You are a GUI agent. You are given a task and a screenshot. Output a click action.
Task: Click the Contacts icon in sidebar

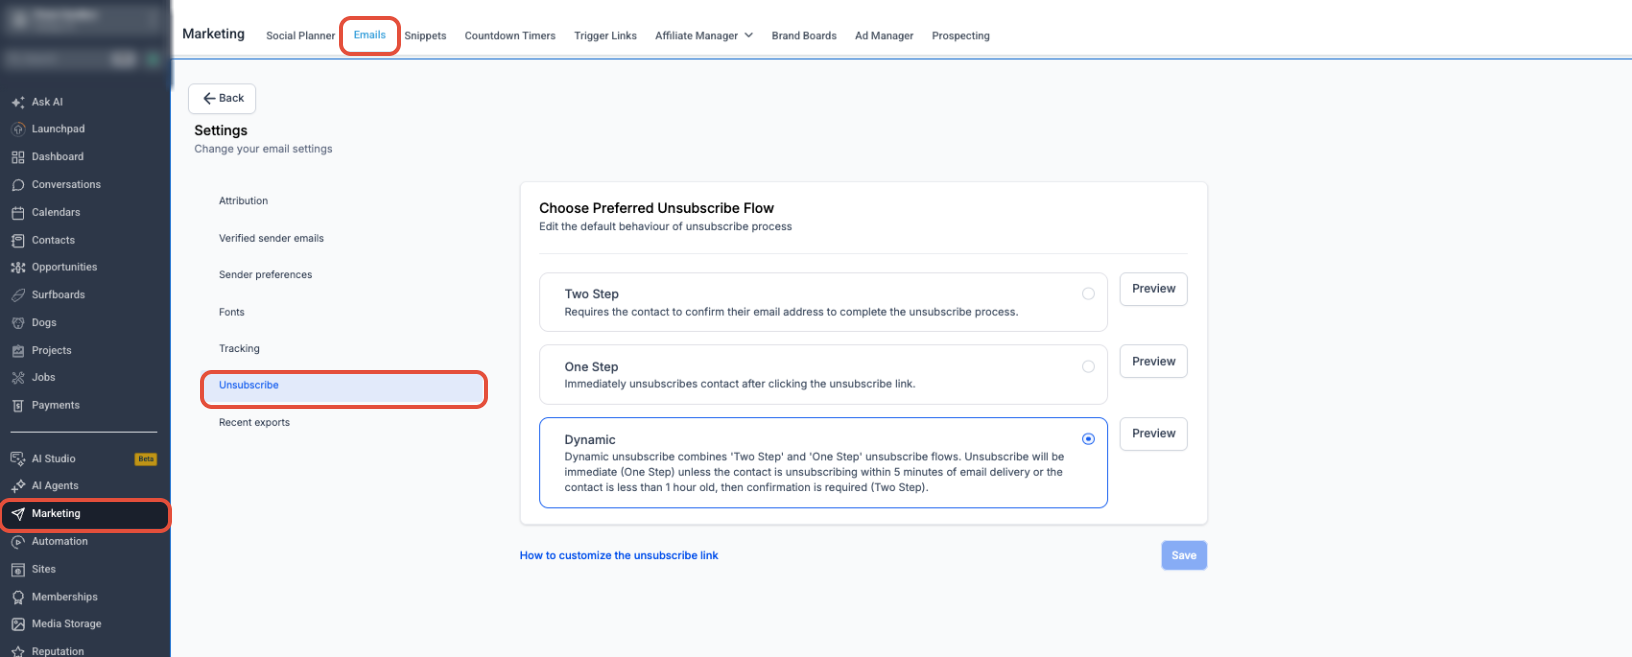[18, 241]
